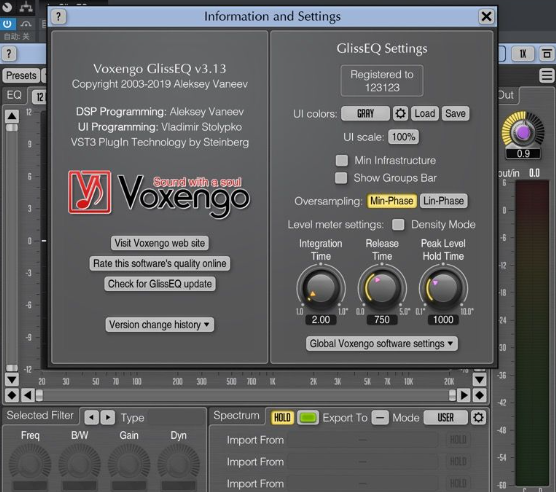Select next filter with right arrow
Viewport: 556px width, 492px height.
(x=108, y=418)
